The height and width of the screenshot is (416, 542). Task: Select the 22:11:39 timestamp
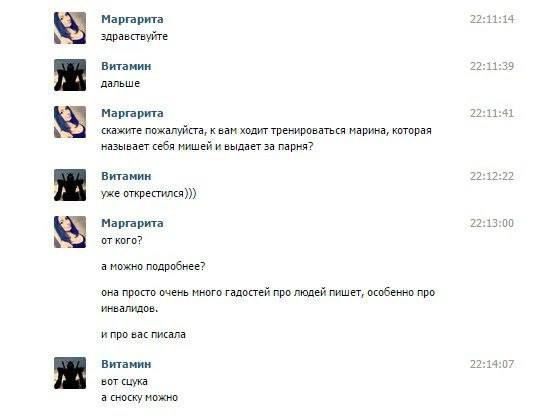[x=492, y=66]
